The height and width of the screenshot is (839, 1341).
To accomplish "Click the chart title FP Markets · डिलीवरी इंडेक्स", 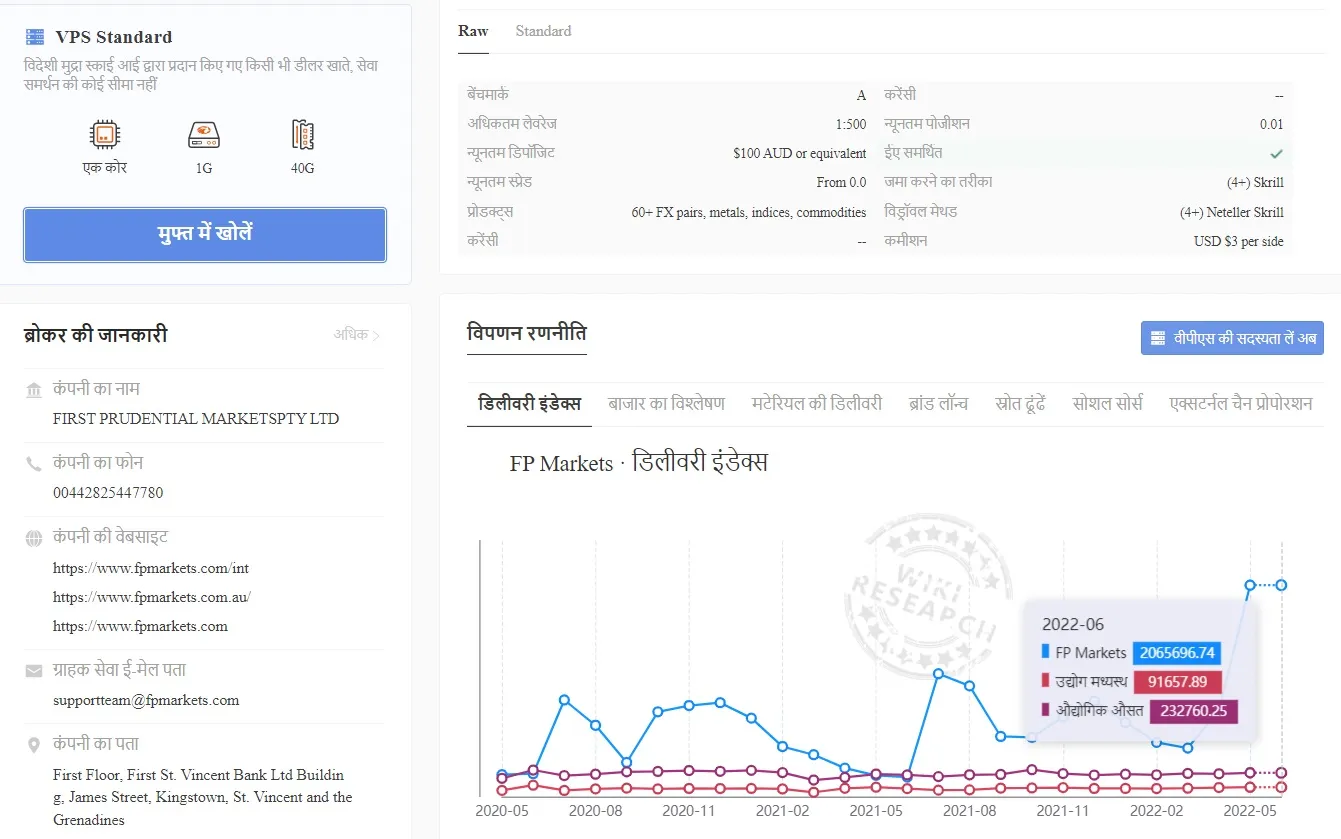I will [639, 463].
